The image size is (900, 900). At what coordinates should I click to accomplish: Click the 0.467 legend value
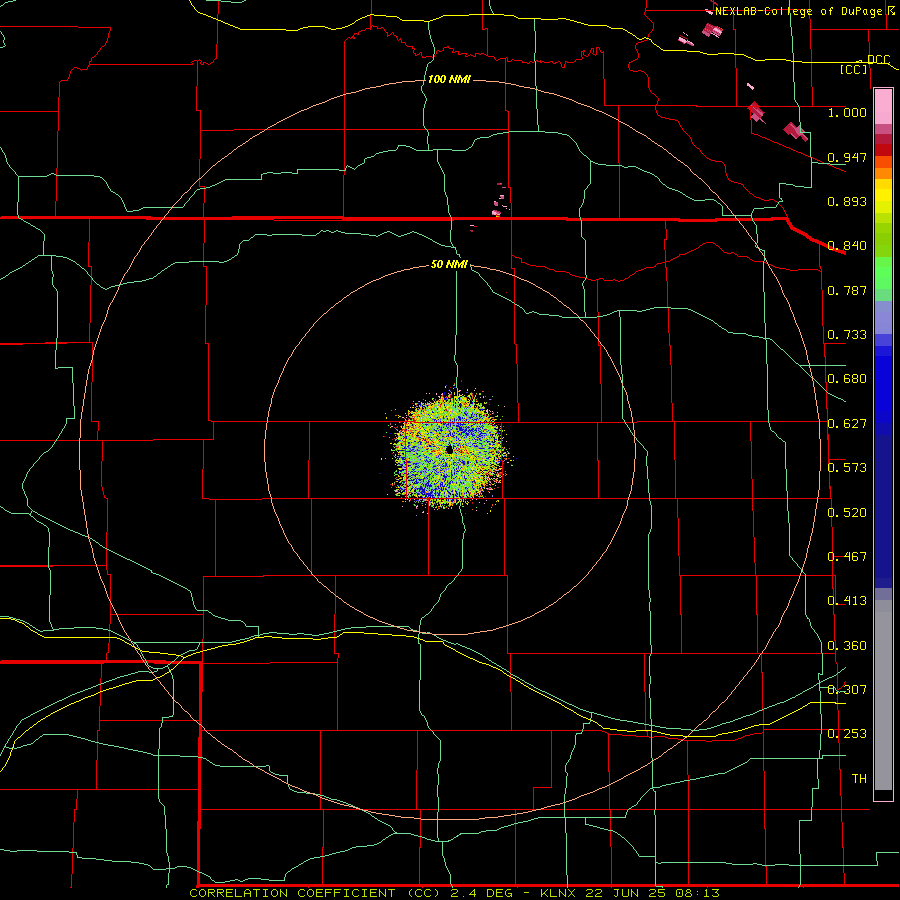pos(847,557)
